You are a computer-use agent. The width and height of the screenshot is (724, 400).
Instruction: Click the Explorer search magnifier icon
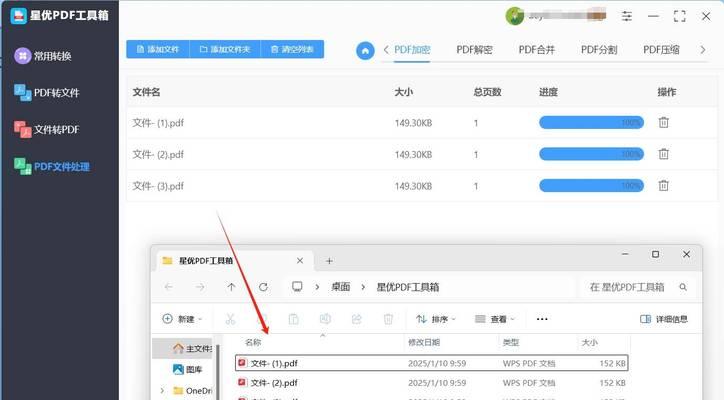[x=683, y=287]
